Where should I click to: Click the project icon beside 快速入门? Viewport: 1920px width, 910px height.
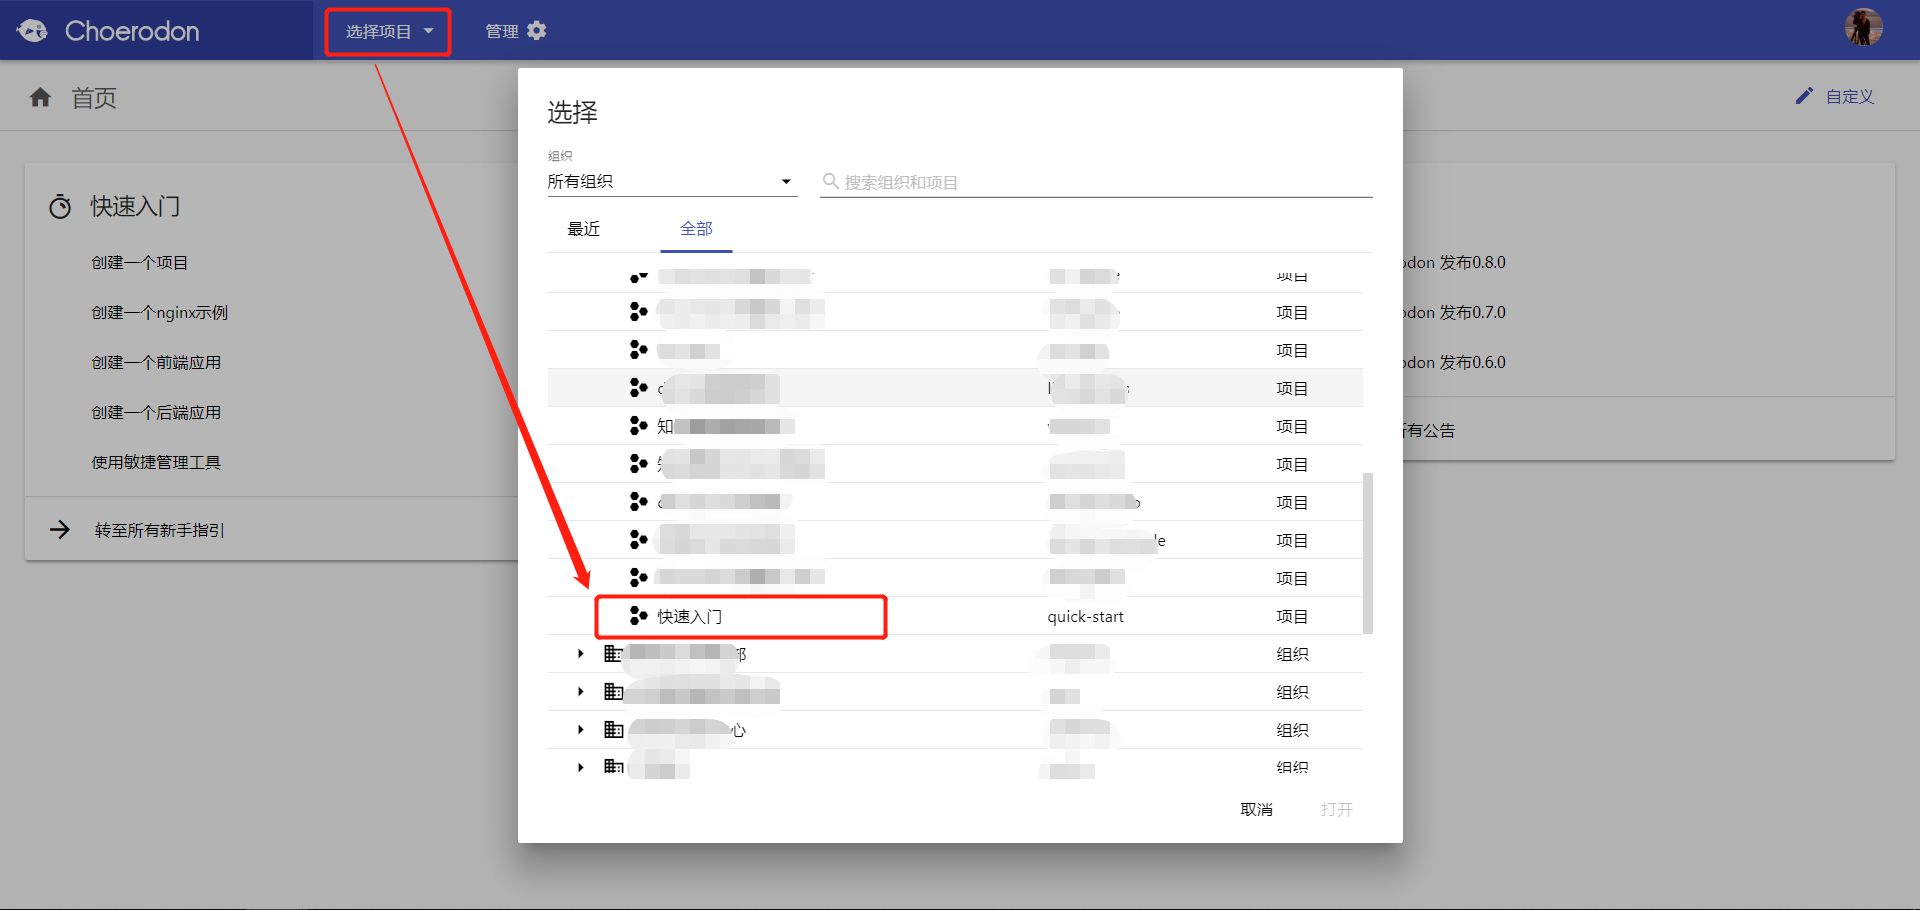638,616
